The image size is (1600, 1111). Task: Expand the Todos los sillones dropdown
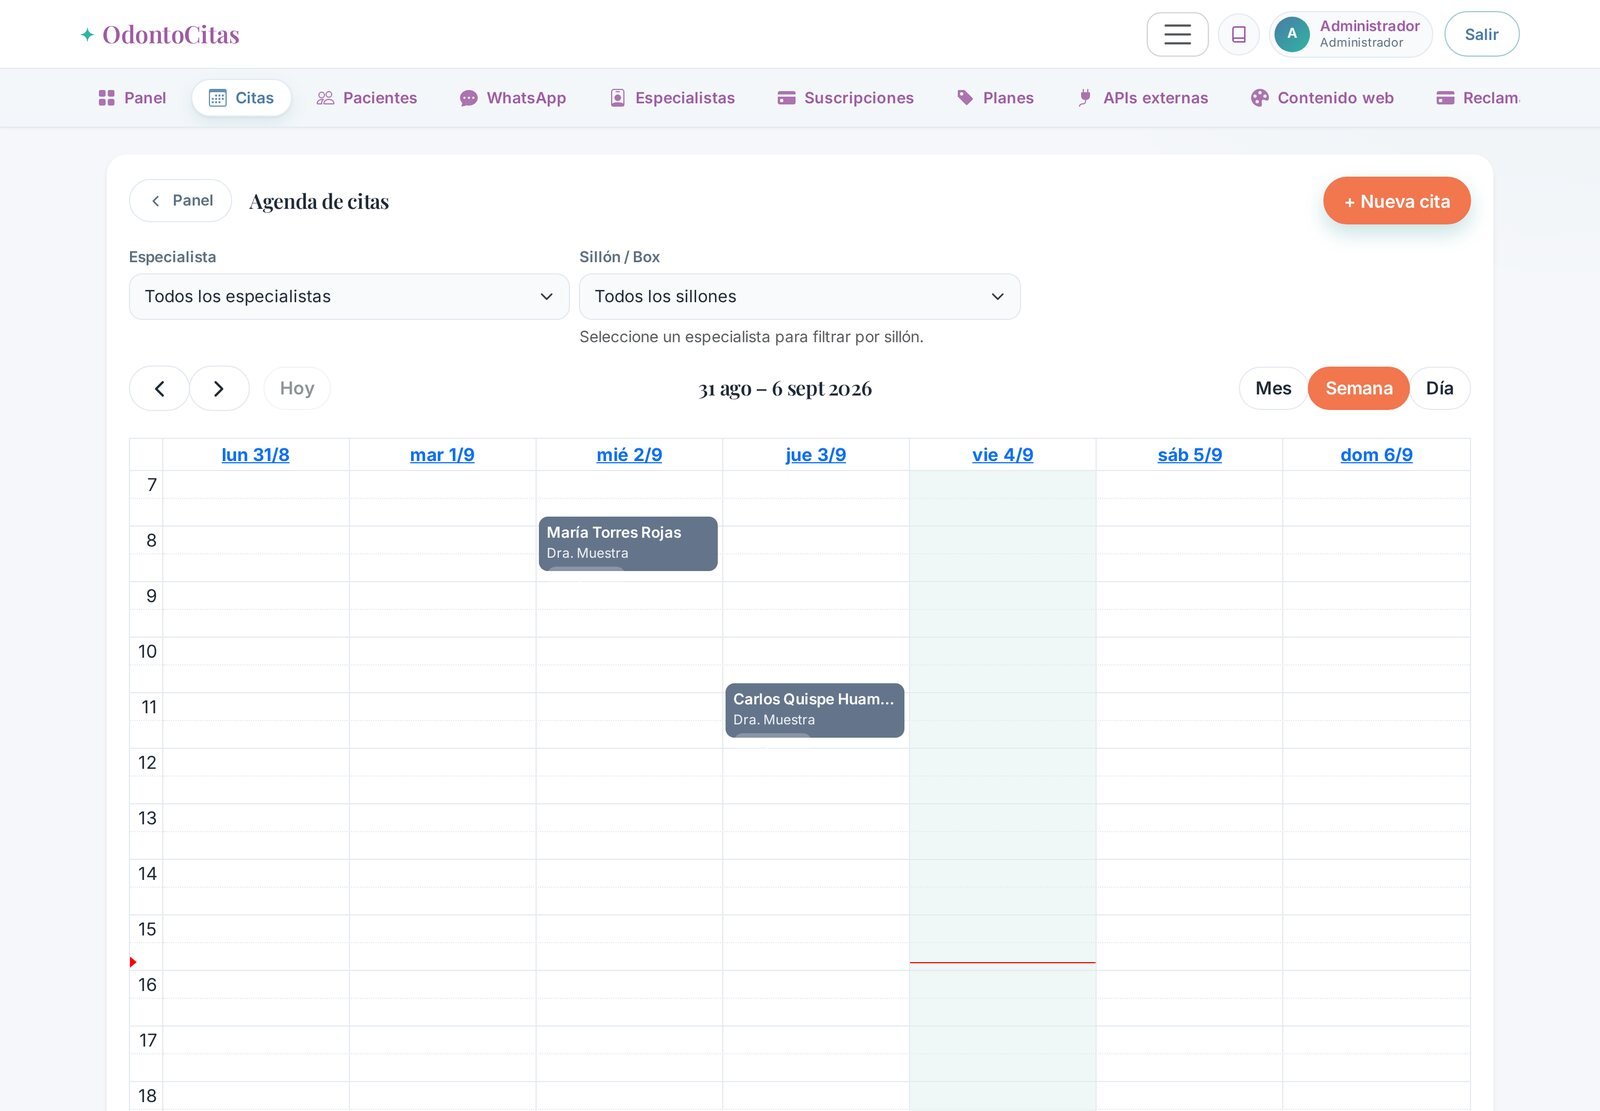coord(799,297)
